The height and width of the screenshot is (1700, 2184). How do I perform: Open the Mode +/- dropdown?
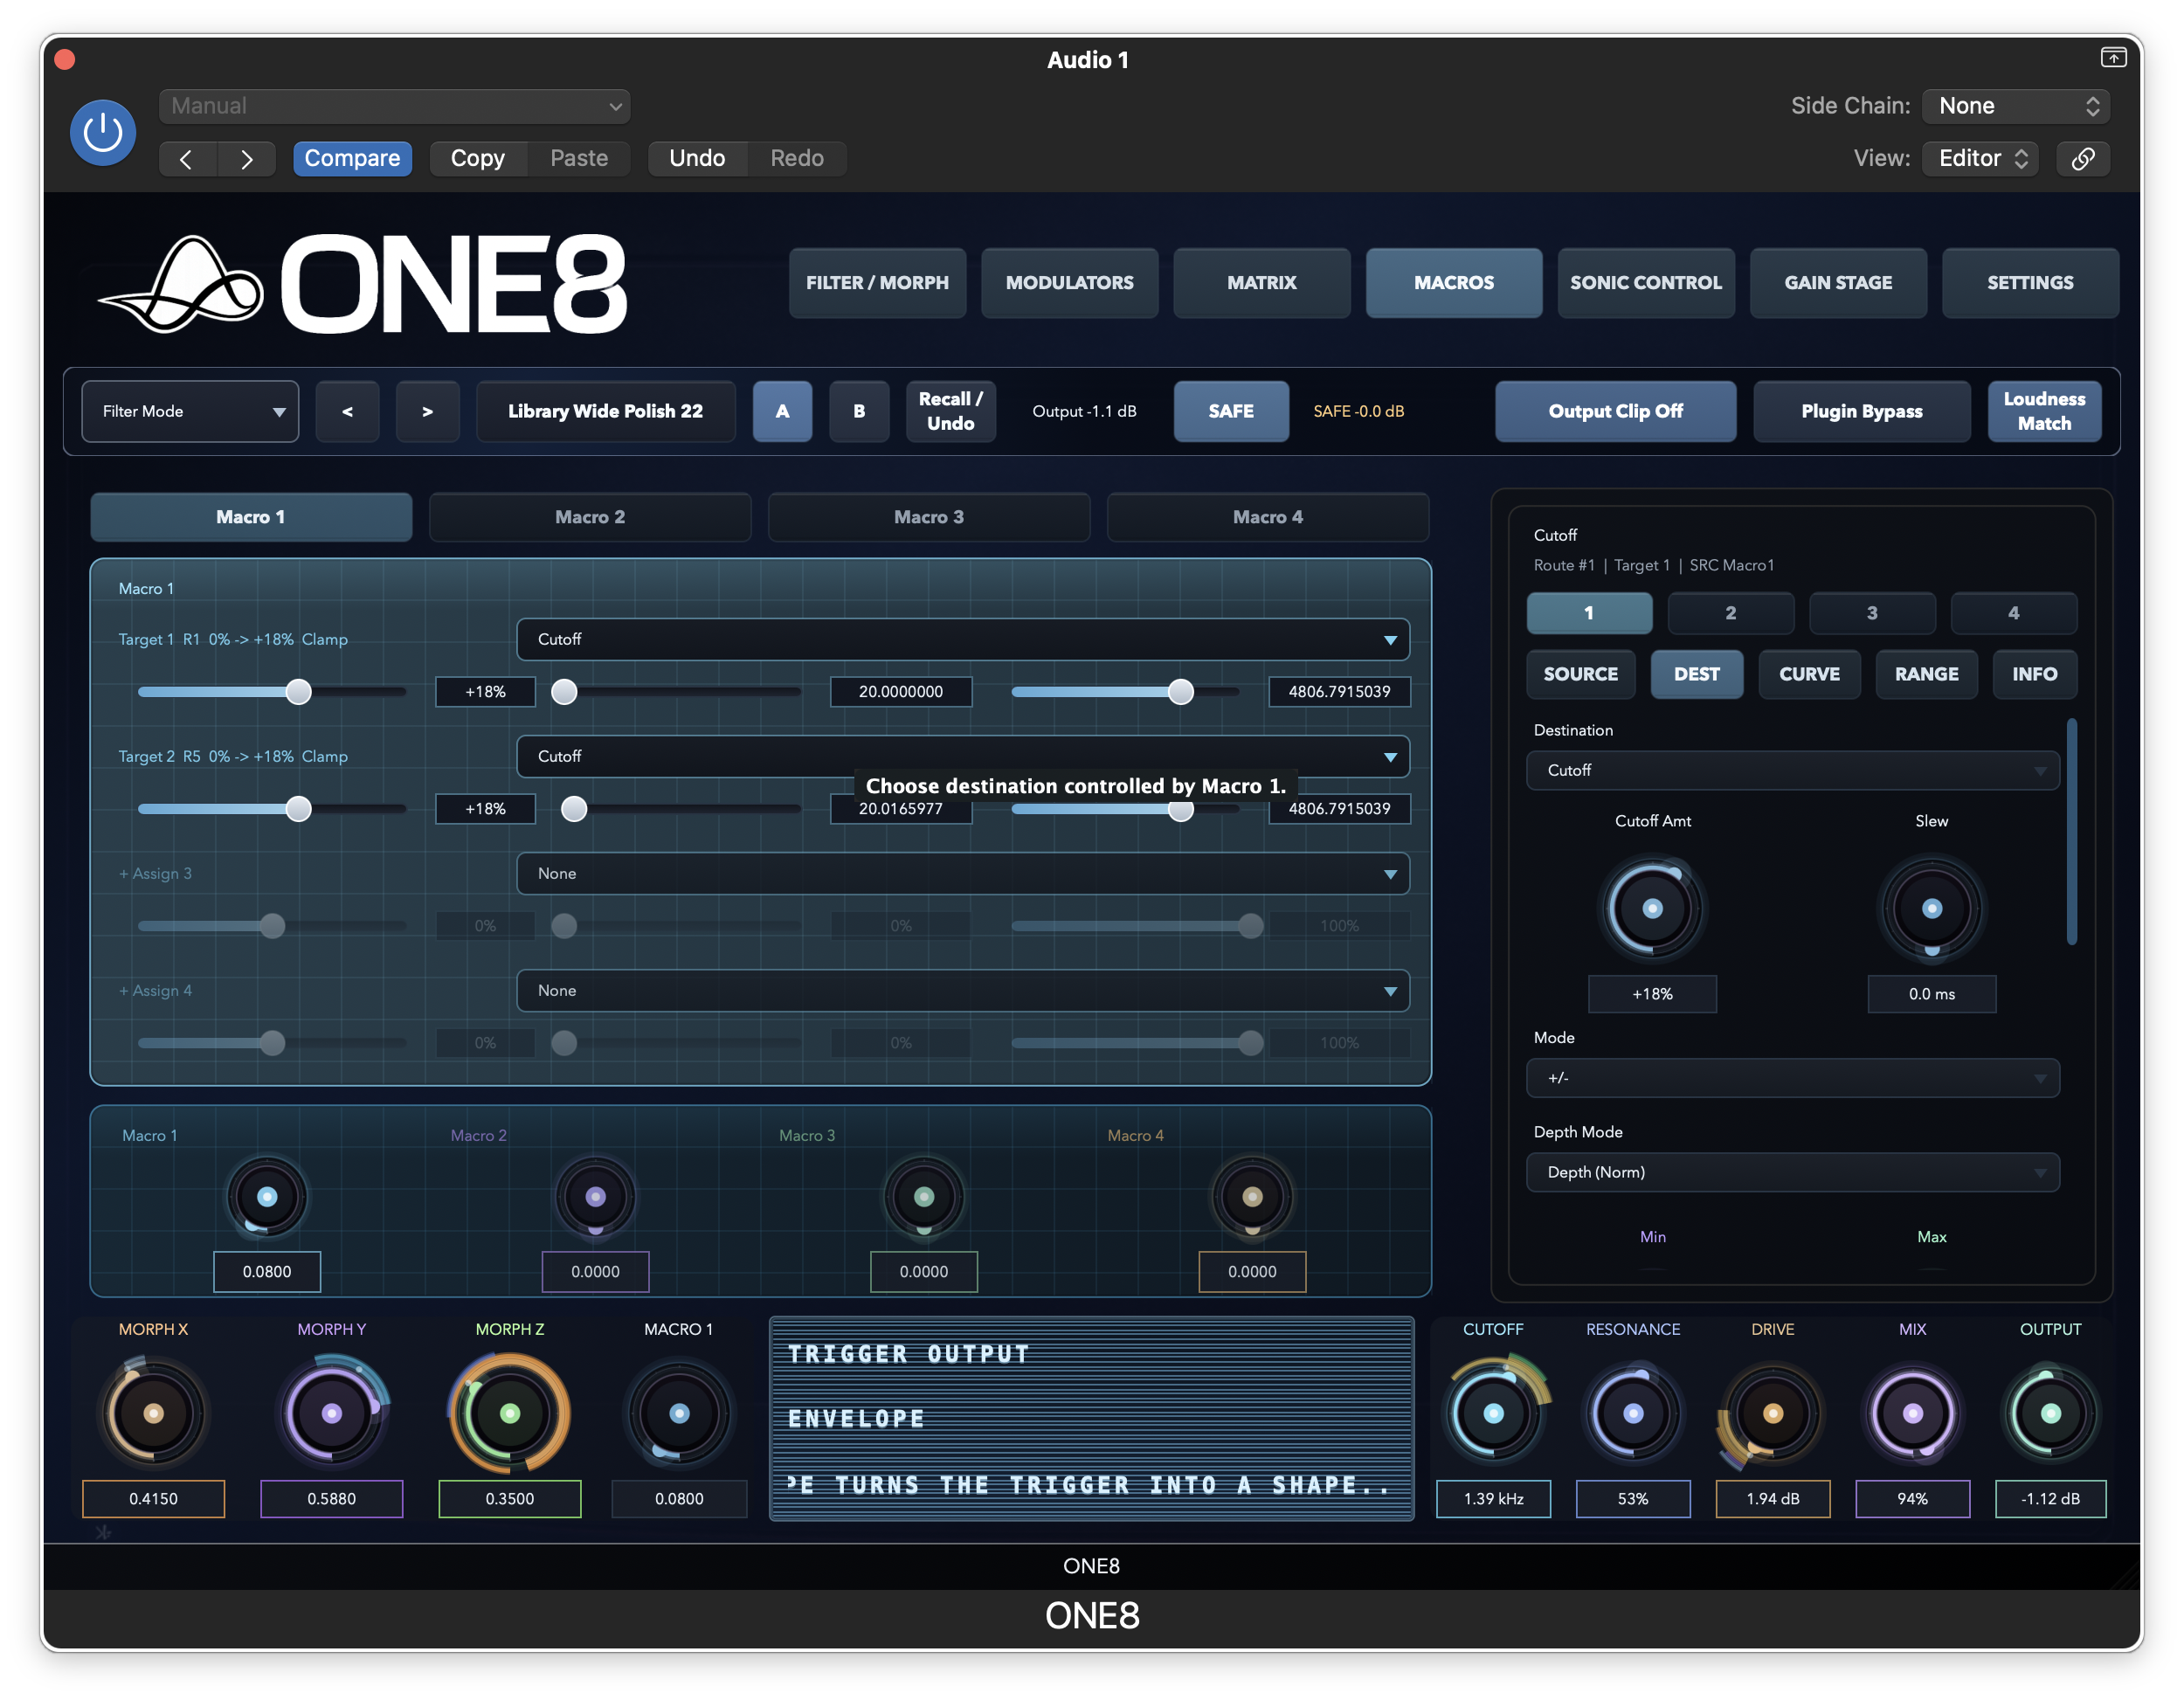coord(1792,1078)
